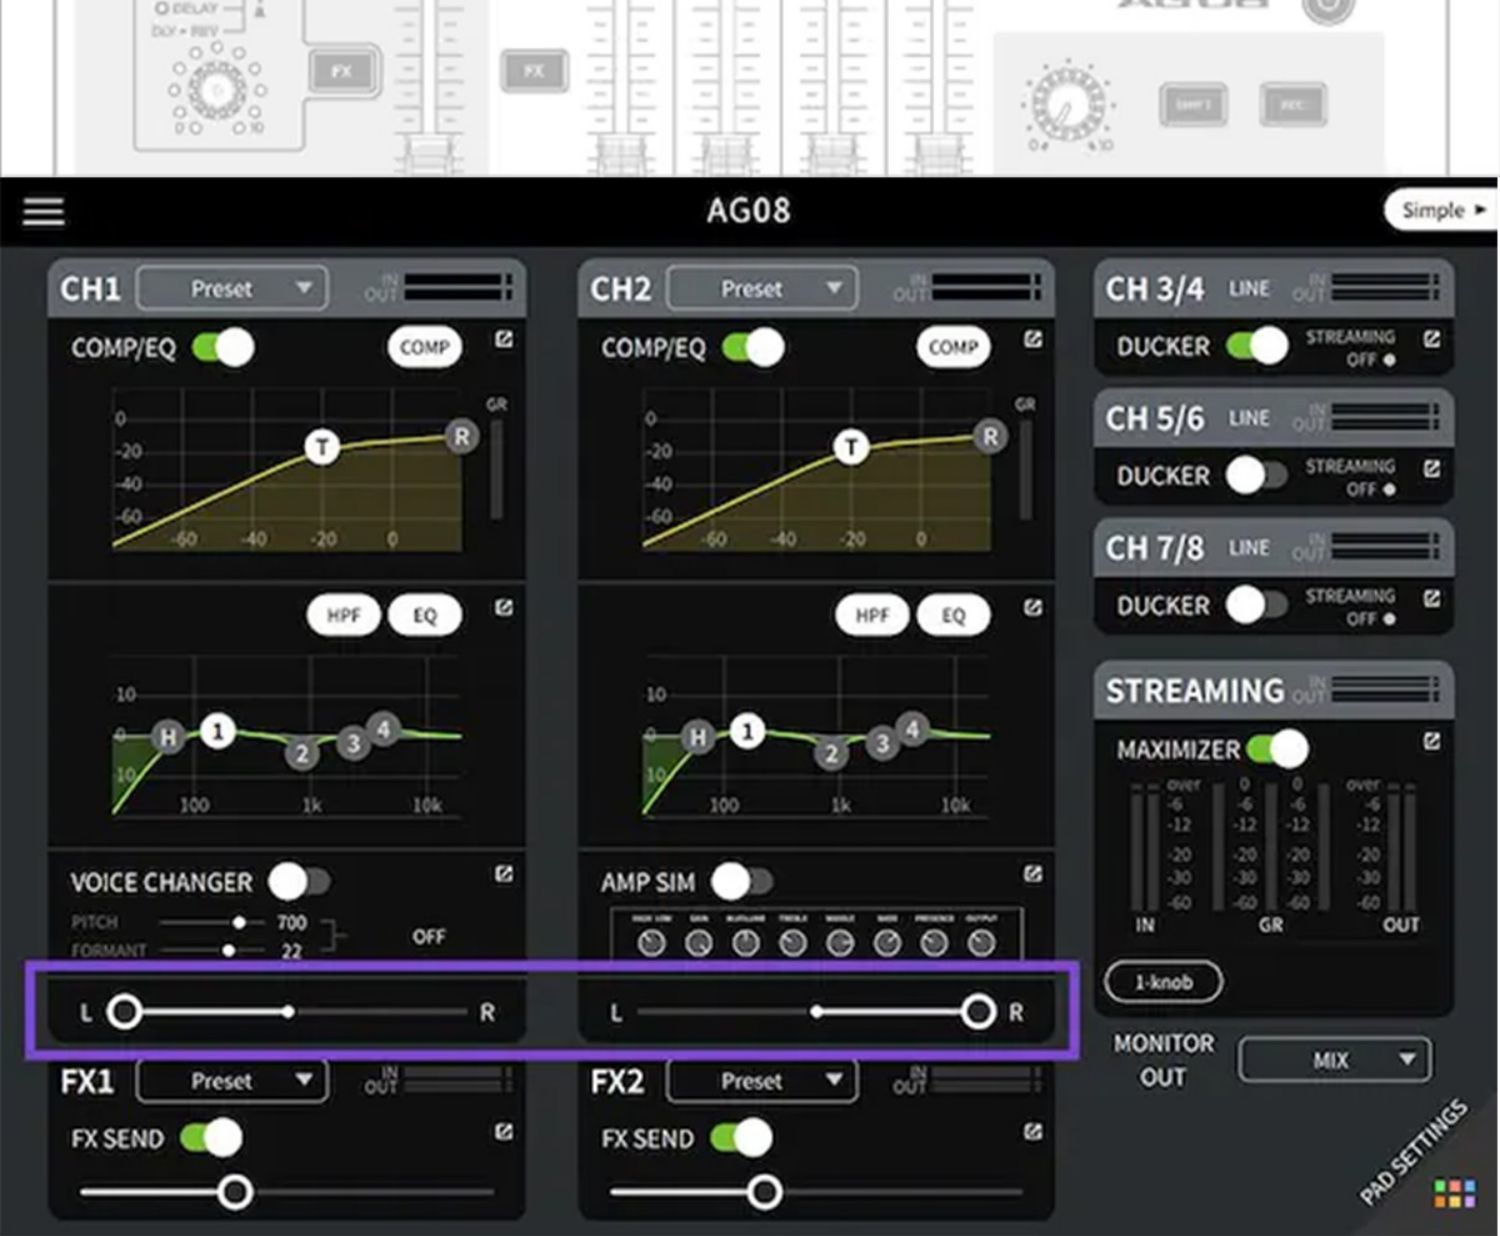Select CH1 compressor threshold T handle
Screen dimensions: 1500x1236
[x=322, y=446]
